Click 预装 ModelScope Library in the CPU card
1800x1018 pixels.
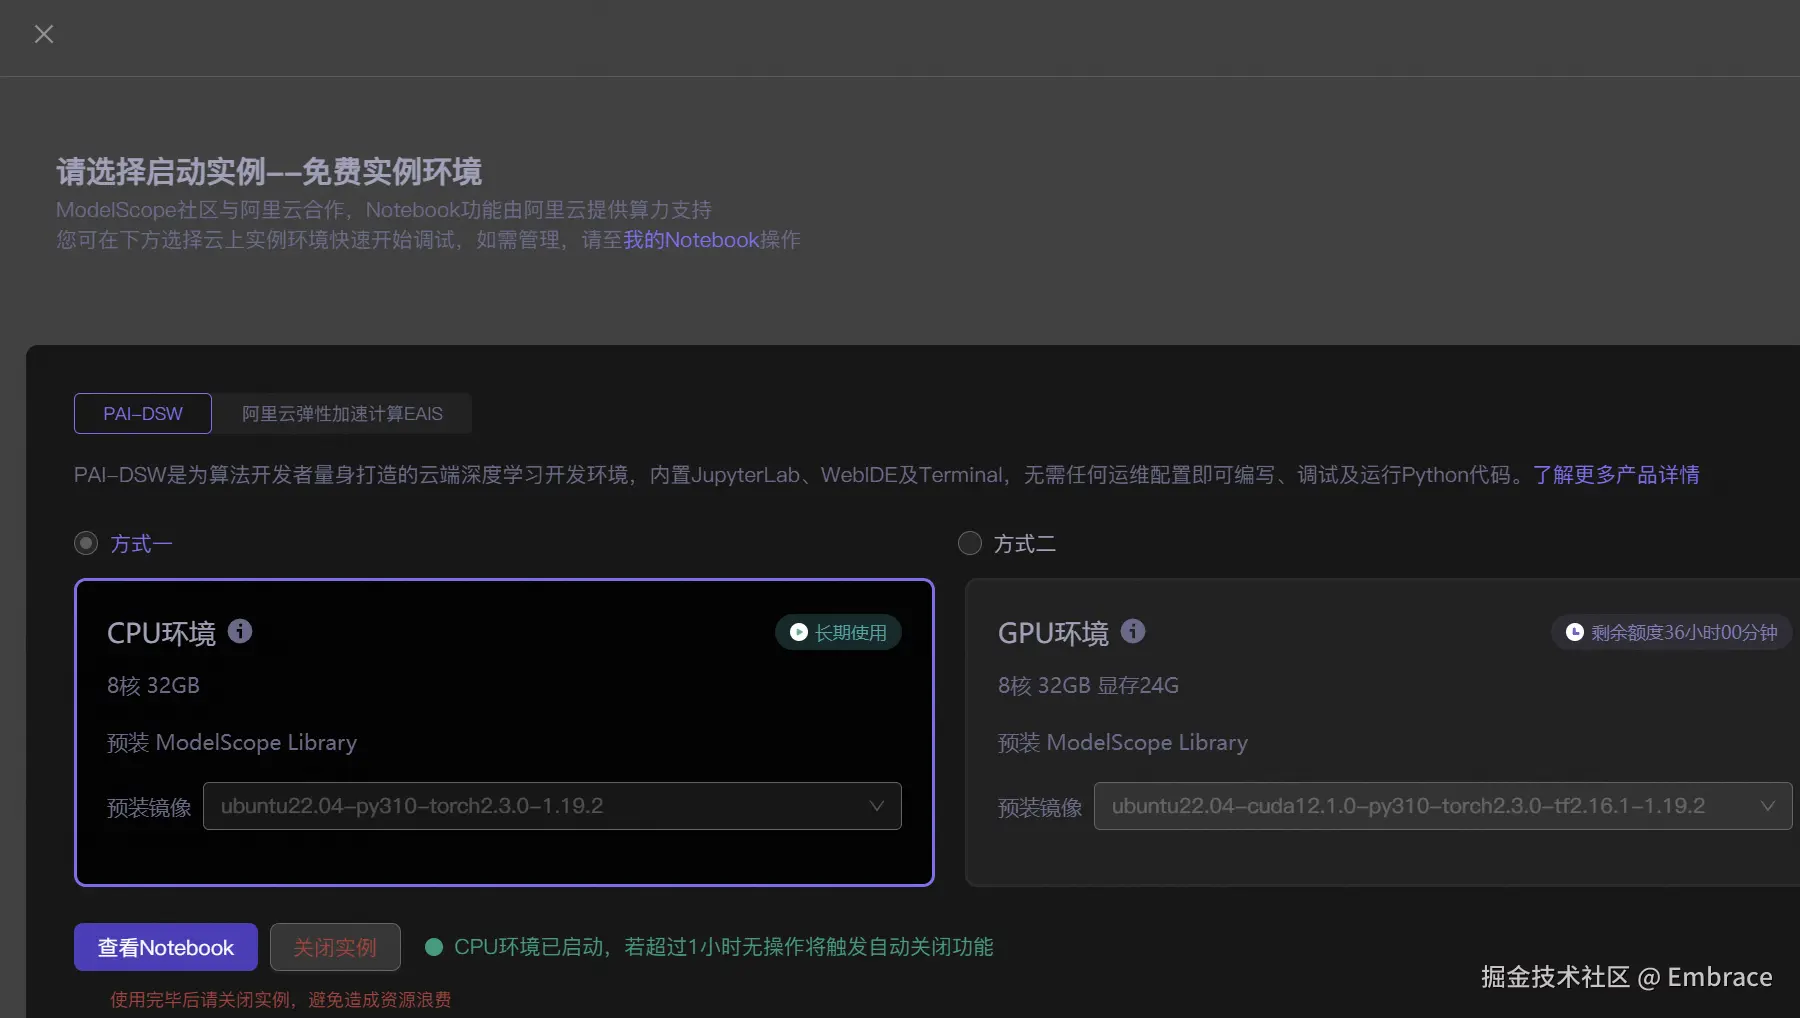click(232, 743)
